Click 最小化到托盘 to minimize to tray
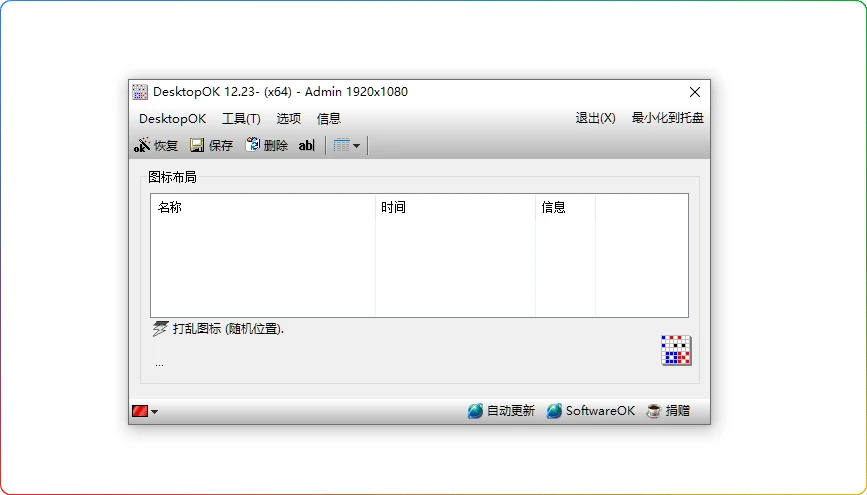 [667, 118]
